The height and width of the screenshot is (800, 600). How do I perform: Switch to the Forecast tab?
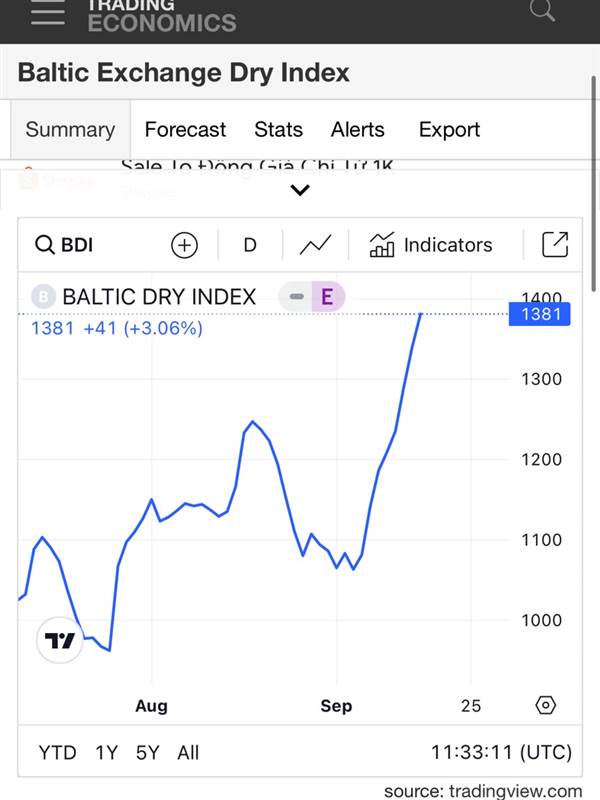coord(185,130)
